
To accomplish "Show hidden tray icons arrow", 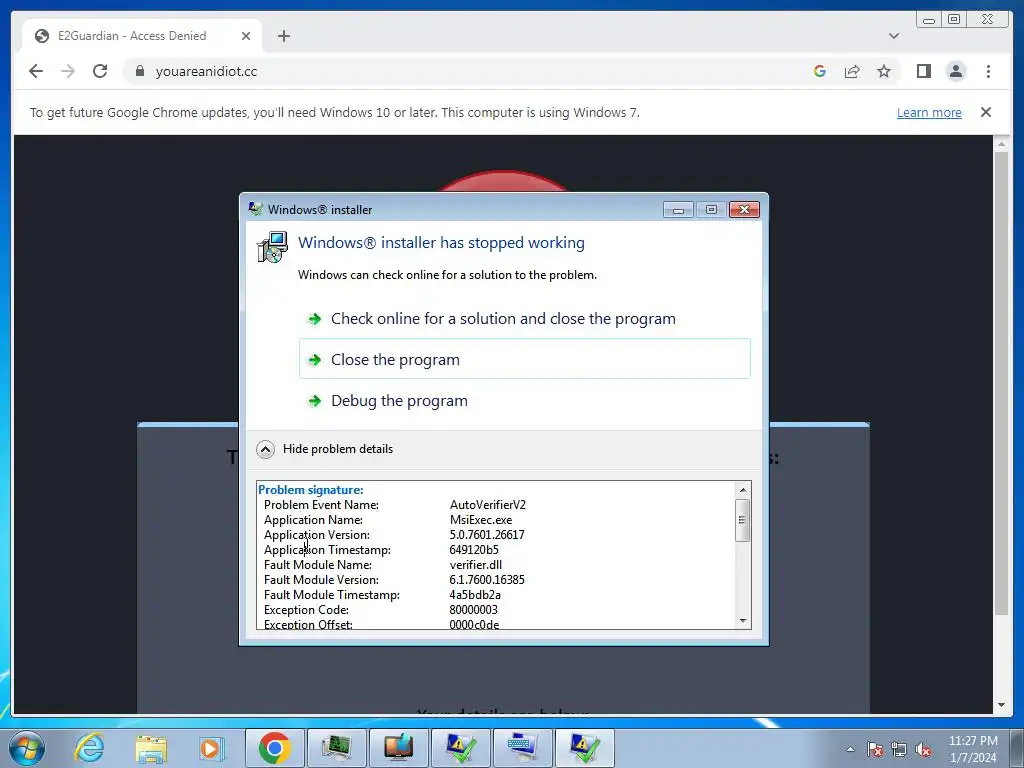I will coord(850,749).
